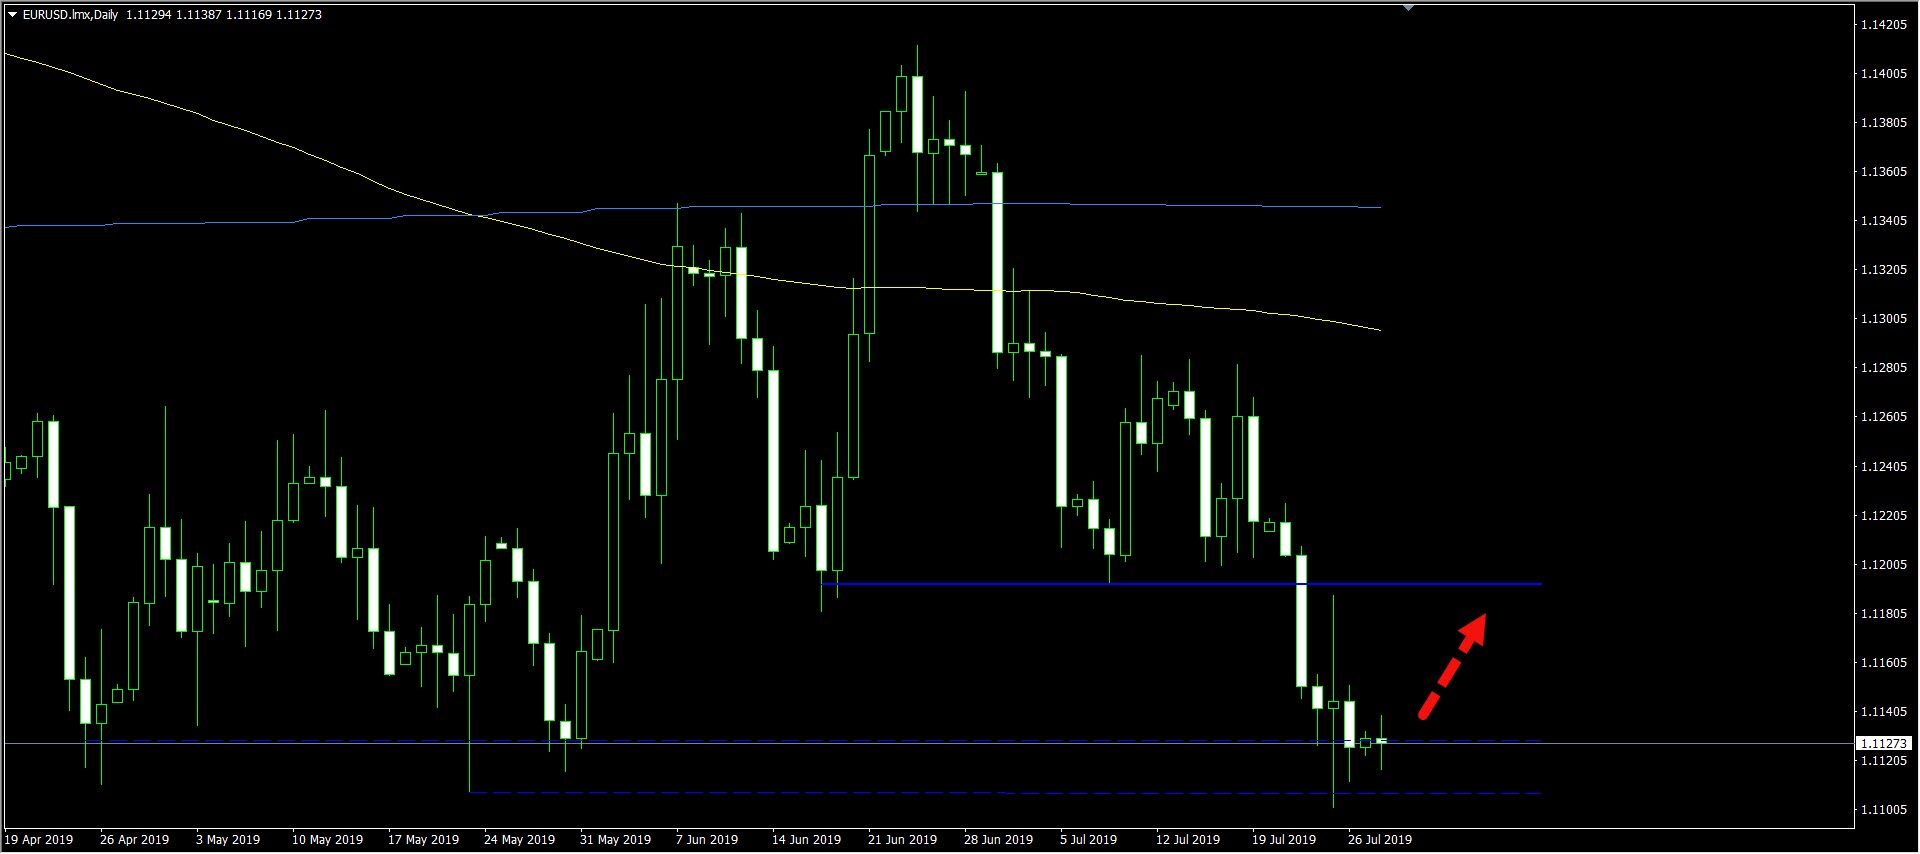Click the 19 Apr 2019 date label
Viewport: 1920px width, 854px height.
click(39, 840)
